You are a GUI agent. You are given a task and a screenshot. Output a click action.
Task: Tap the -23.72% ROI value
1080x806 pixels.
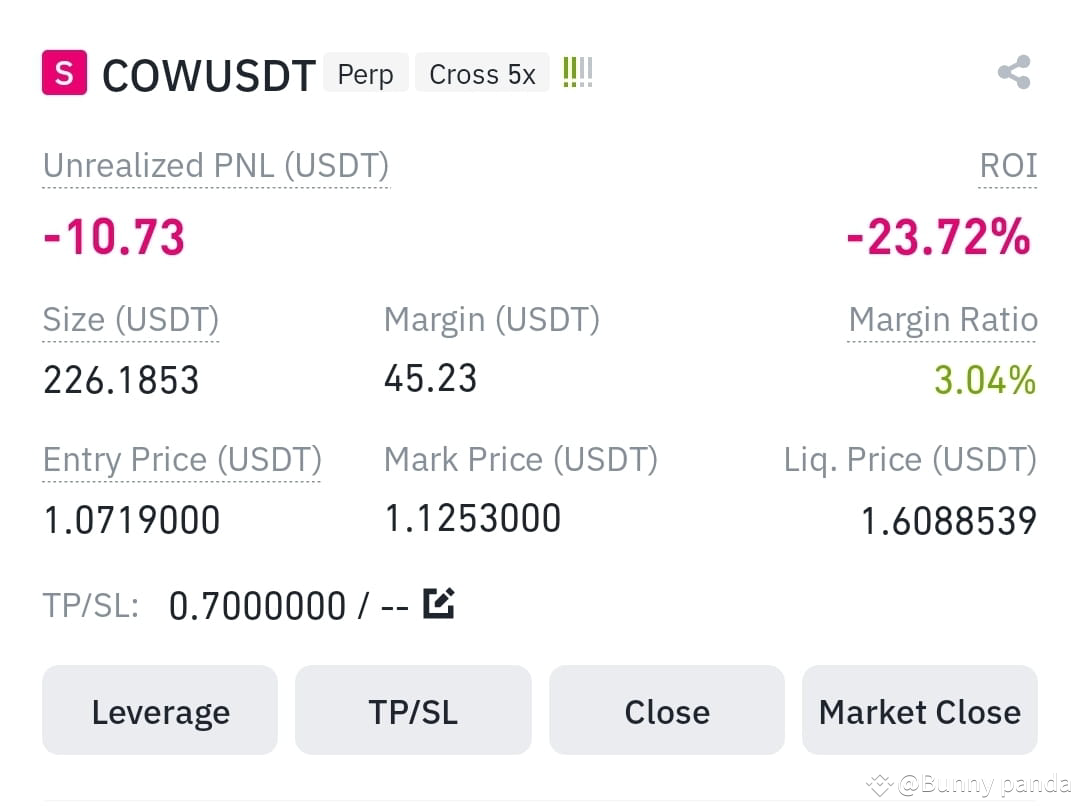tap(939, 237)
